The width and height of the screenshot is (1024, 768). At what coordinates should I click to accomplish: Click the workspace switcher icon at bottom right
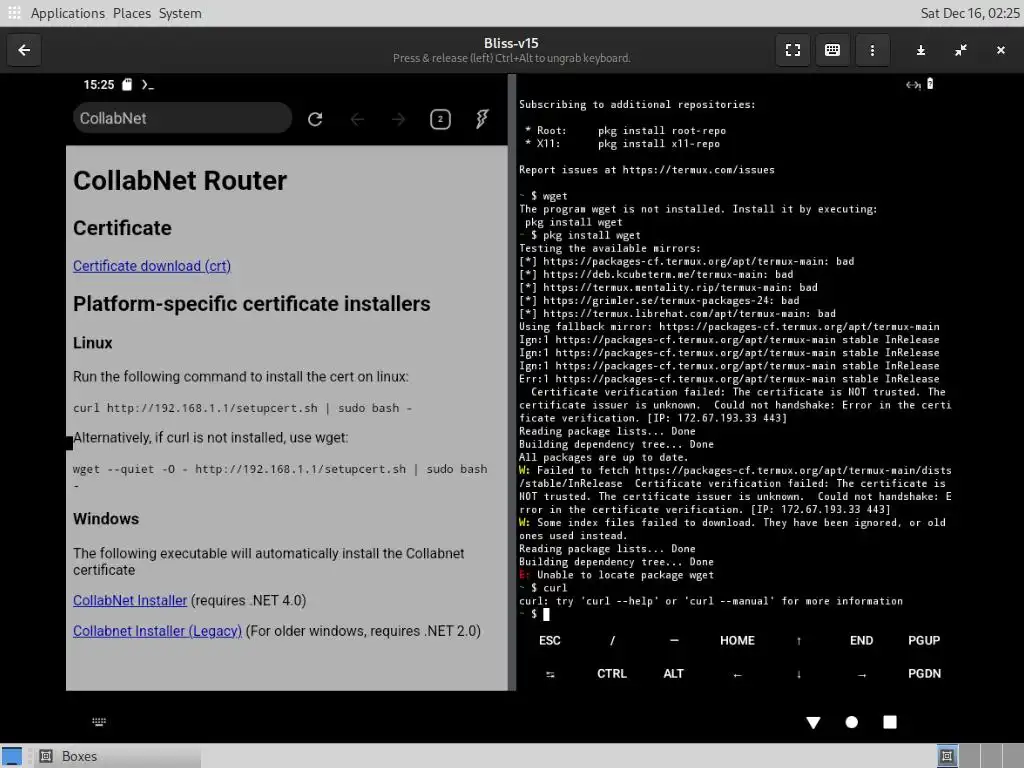(946, 756)
